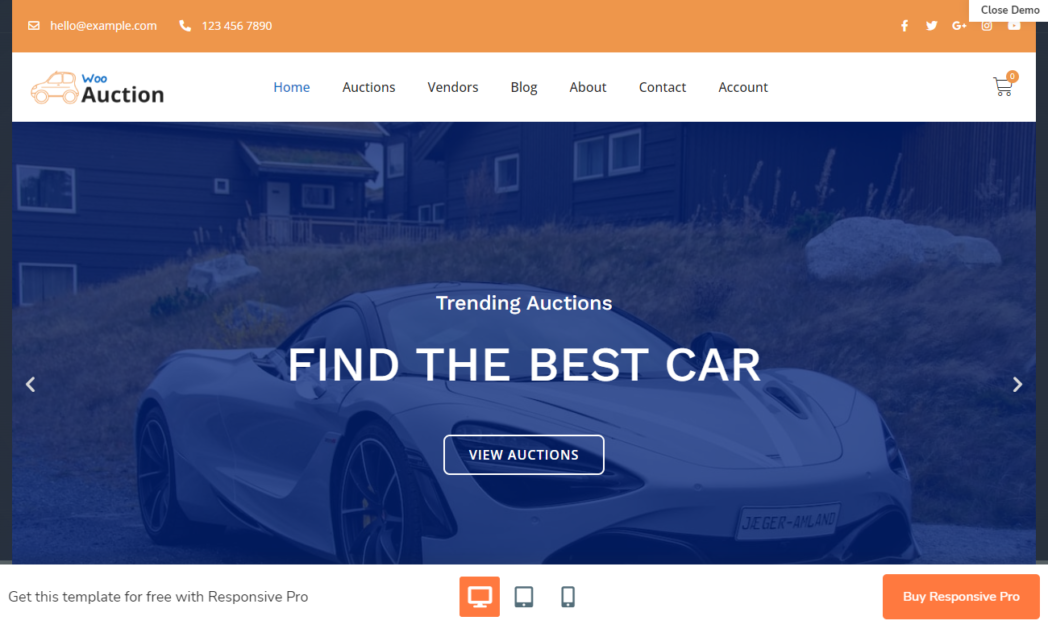Switch to mobile phone preview mode

pos(567,596)
